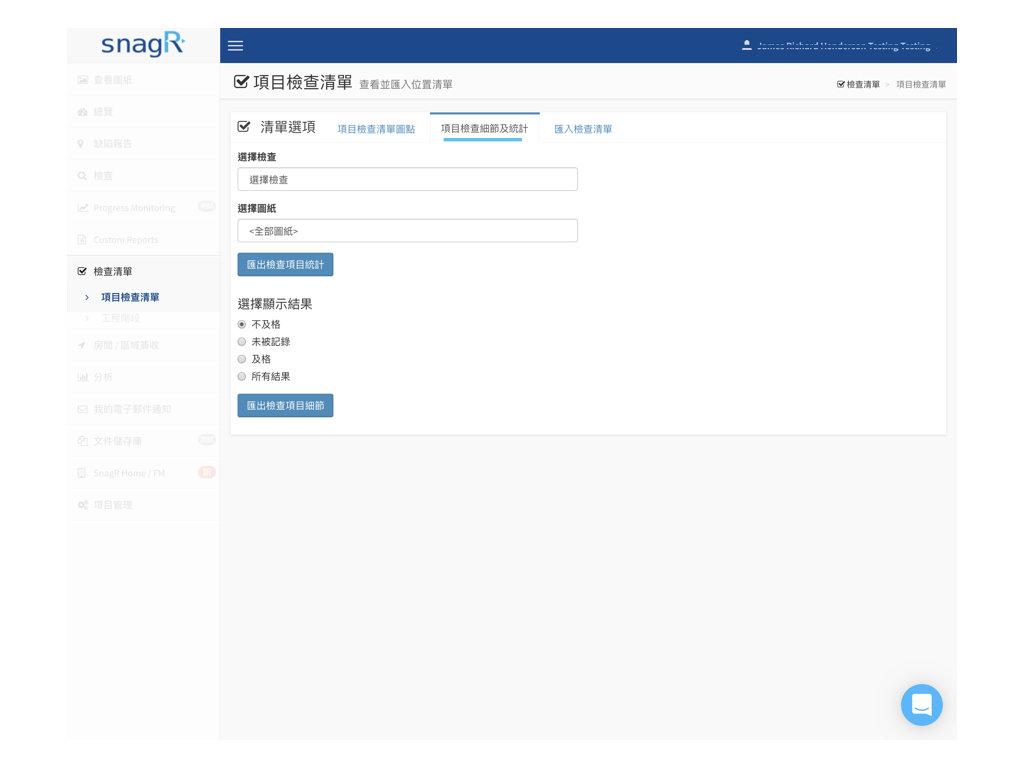The height and width of the screenshot is (768, 1024).
Task: Click the check icon beside 清單選項
Action: pos(244,127)
